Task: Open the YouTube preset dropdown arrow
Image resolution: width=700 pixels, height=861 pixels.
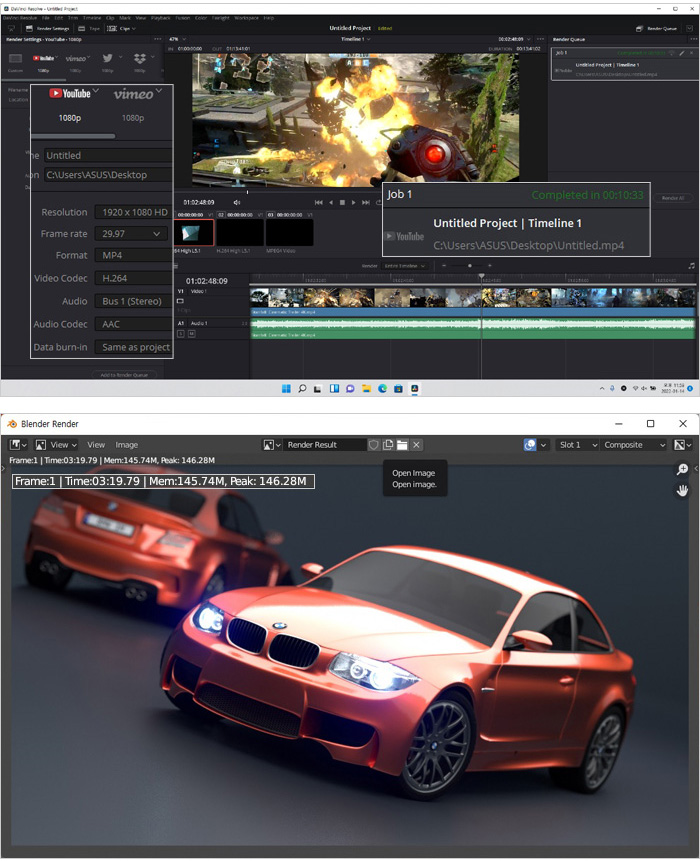Action: tap(57, 57)
